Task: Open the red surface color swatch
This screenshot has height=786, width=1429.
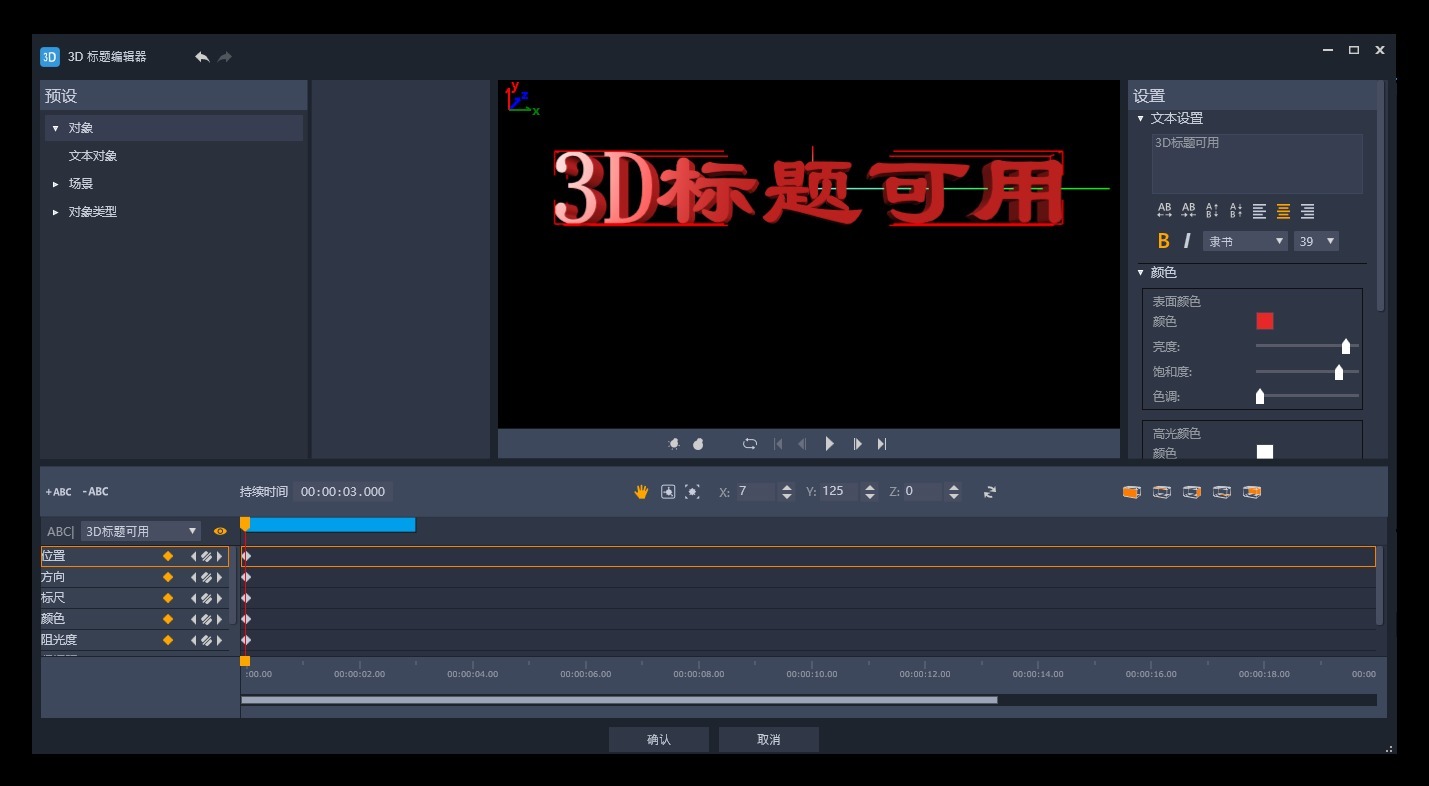Action: (1265, 321)
